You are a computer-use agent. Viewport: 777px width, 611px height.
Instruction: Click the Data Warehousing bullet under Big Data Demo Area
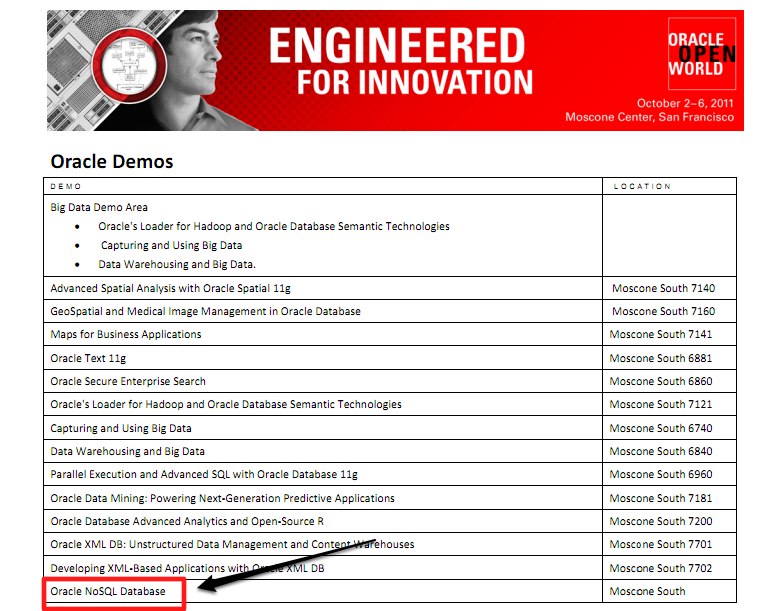tap(177, 265)
